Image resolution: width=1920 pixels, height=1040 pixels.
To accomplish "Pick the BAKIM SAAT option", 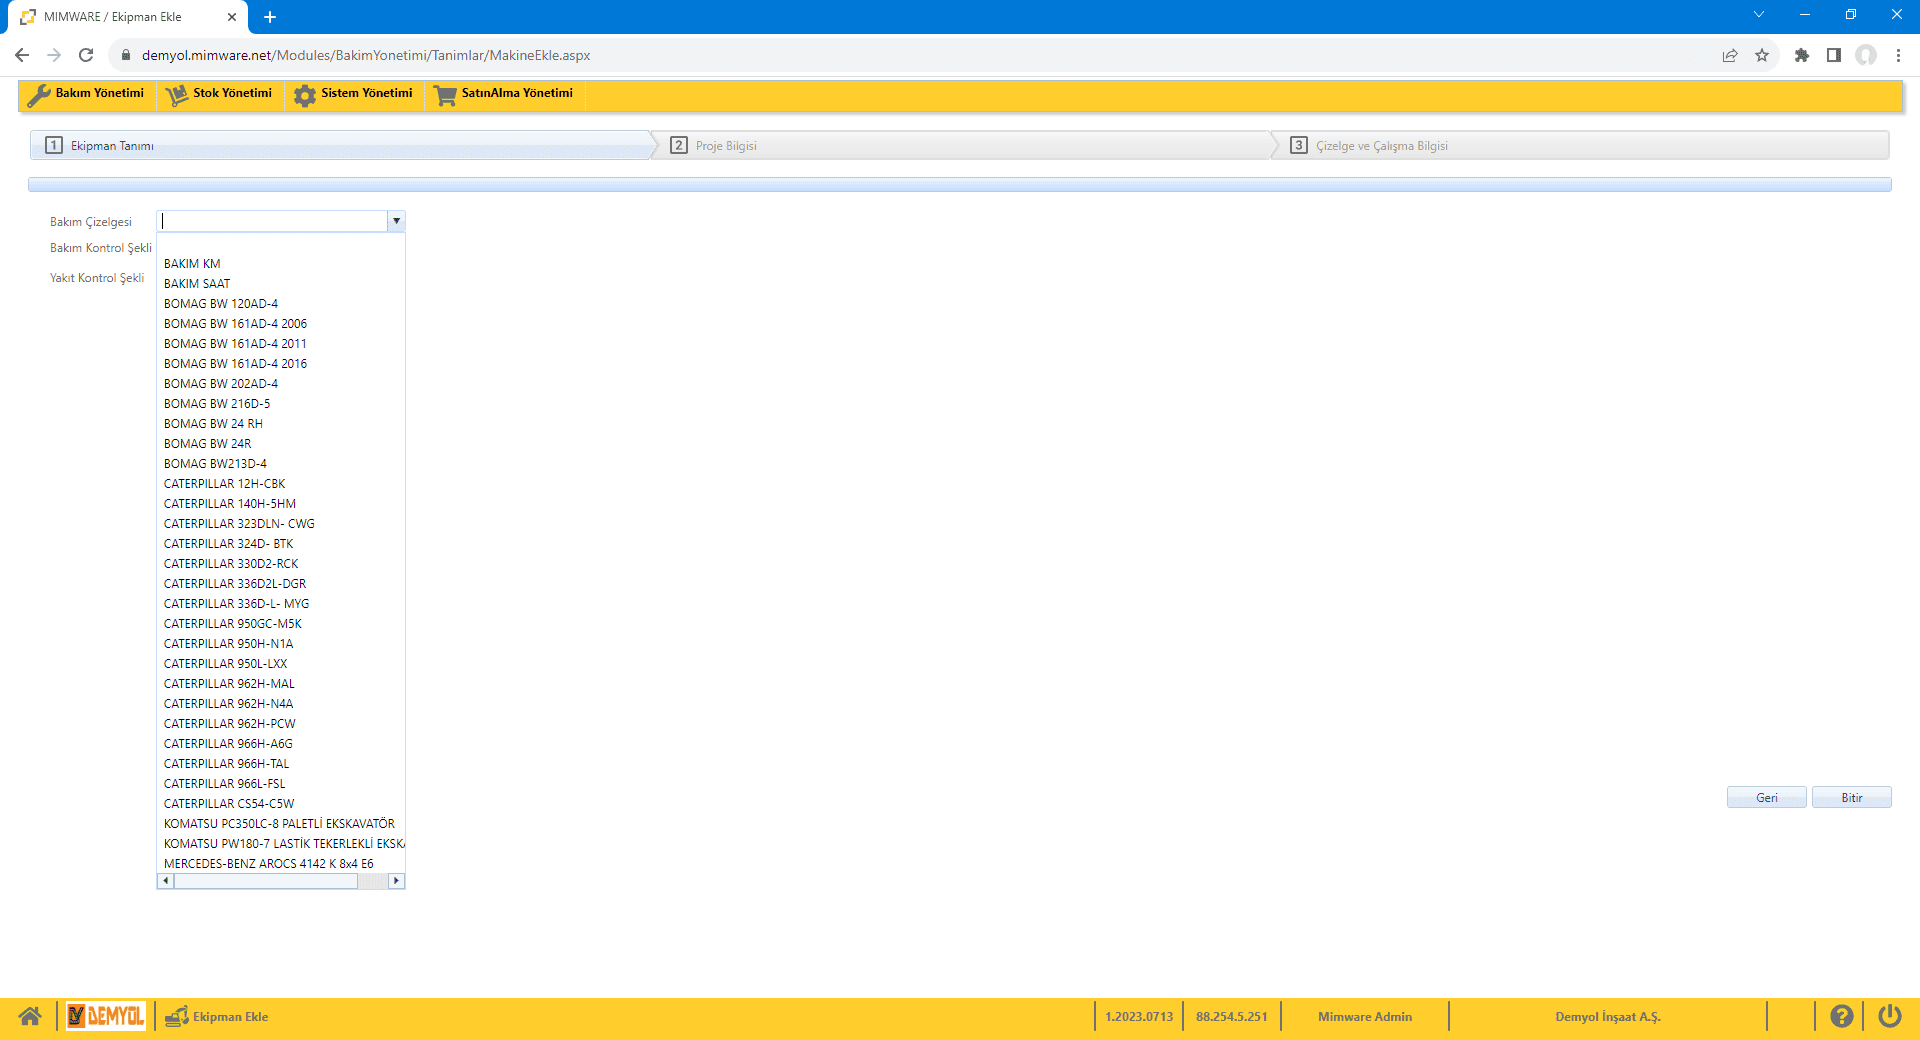I will 197,284.
